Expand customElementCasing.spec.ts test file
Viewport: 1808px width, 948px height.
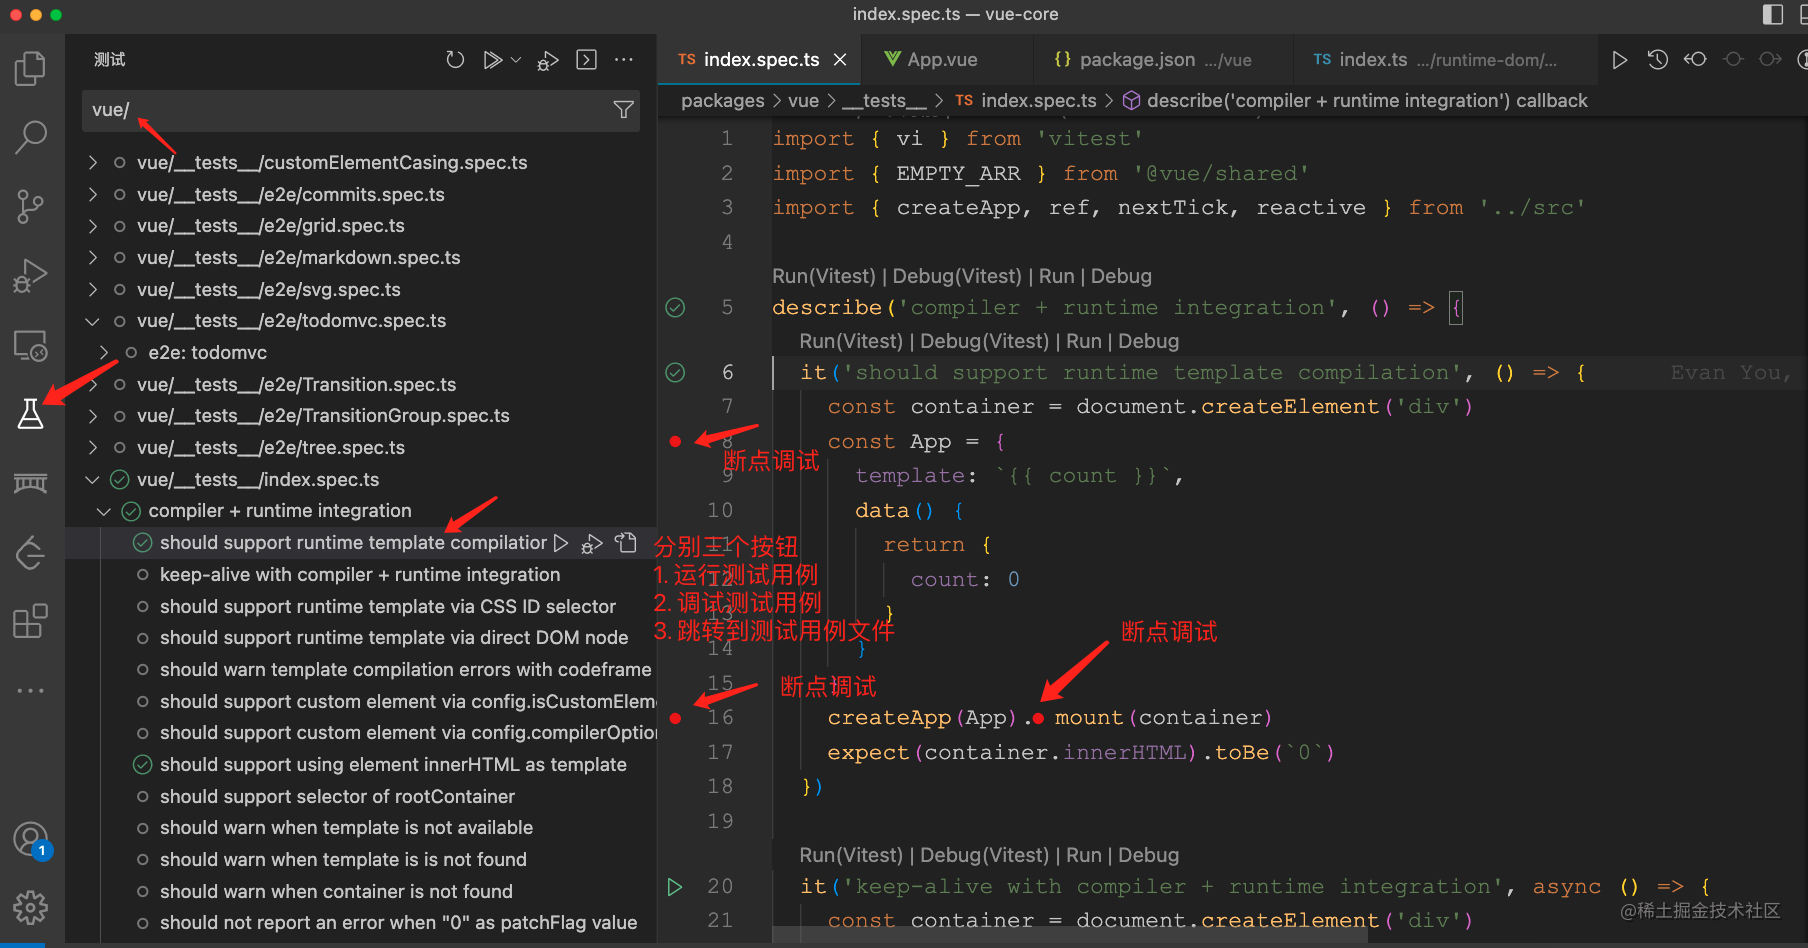(x=93, y=162)
